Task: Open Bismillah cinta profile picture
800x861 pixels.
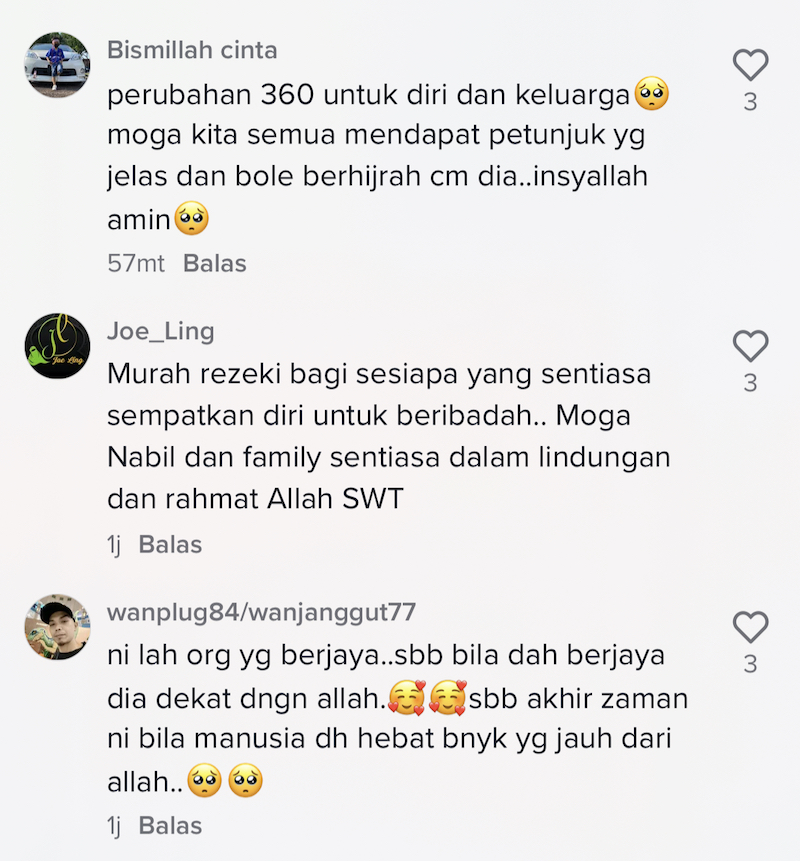Action: tap(57, 65)
